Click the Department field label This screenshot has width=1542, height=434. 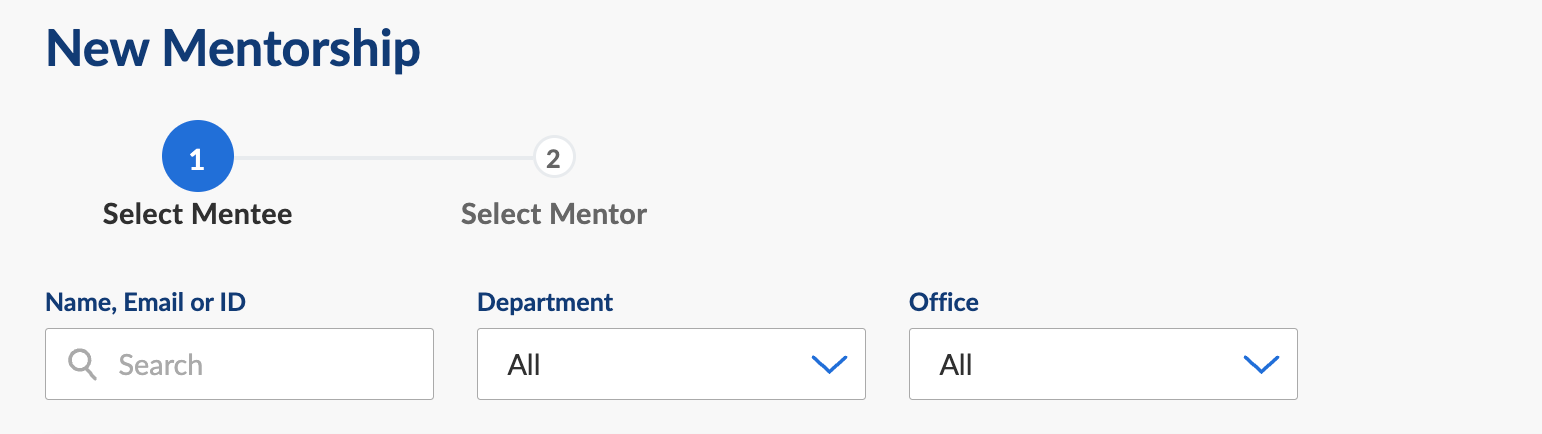tap(545, 302)
